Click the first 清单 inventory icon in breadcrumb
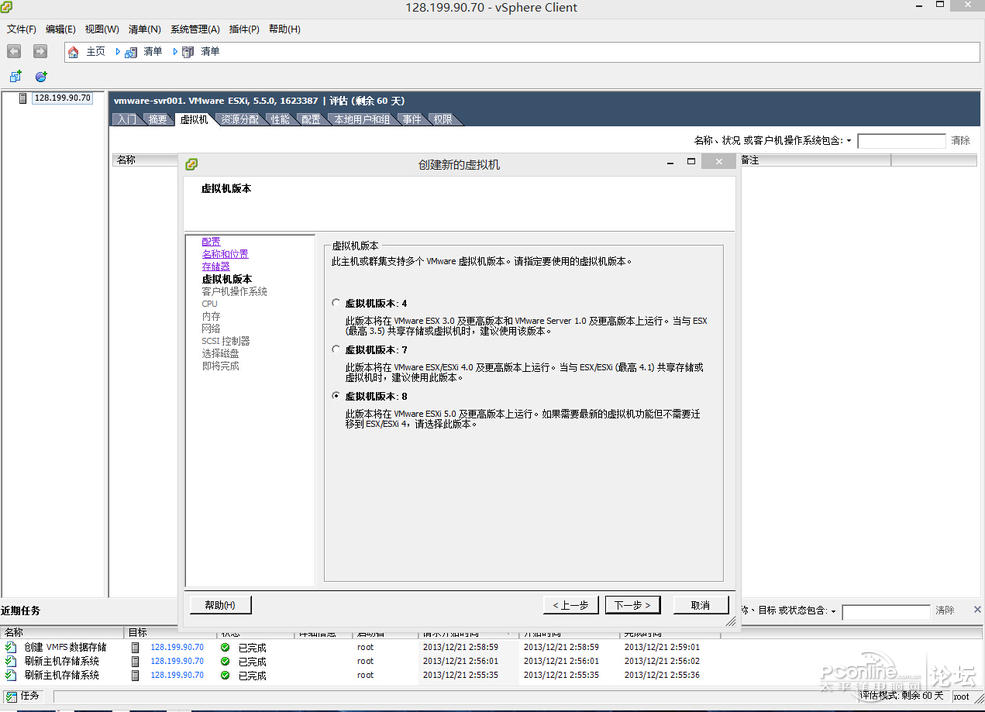Screen dimensions: 985x712 click(x=131, y=52)
